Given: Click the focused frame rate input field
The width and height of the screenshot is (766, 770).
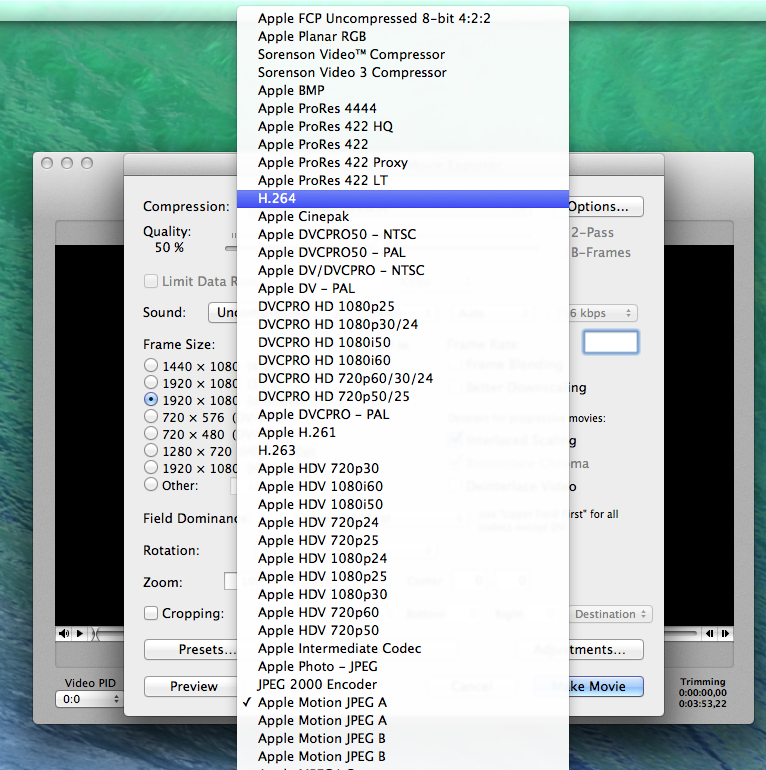Looking at the screenshot, I should (x=610, y=342).
